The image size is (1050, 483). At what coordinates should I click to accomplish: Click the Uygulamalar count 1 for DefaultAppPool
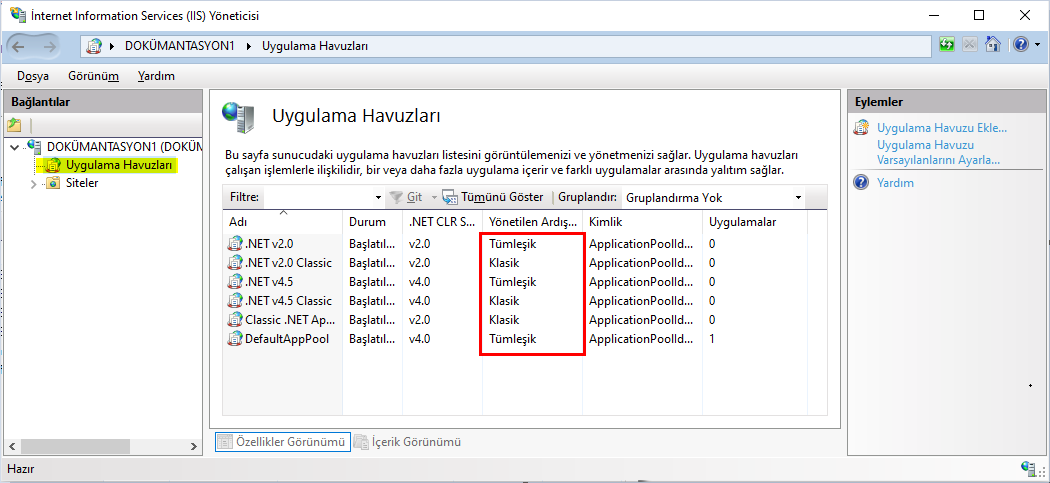[712, 339]
